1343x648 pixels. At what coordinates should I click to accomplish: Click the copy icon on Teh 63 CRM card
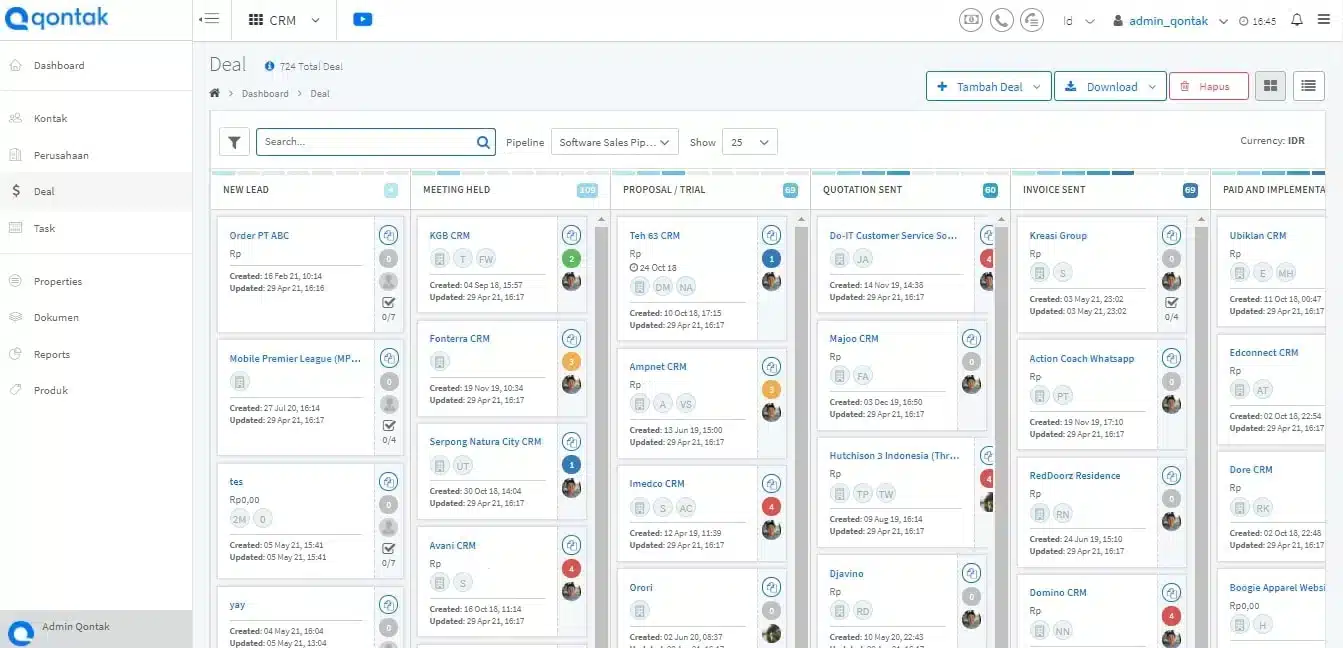[x=771, y=235]
